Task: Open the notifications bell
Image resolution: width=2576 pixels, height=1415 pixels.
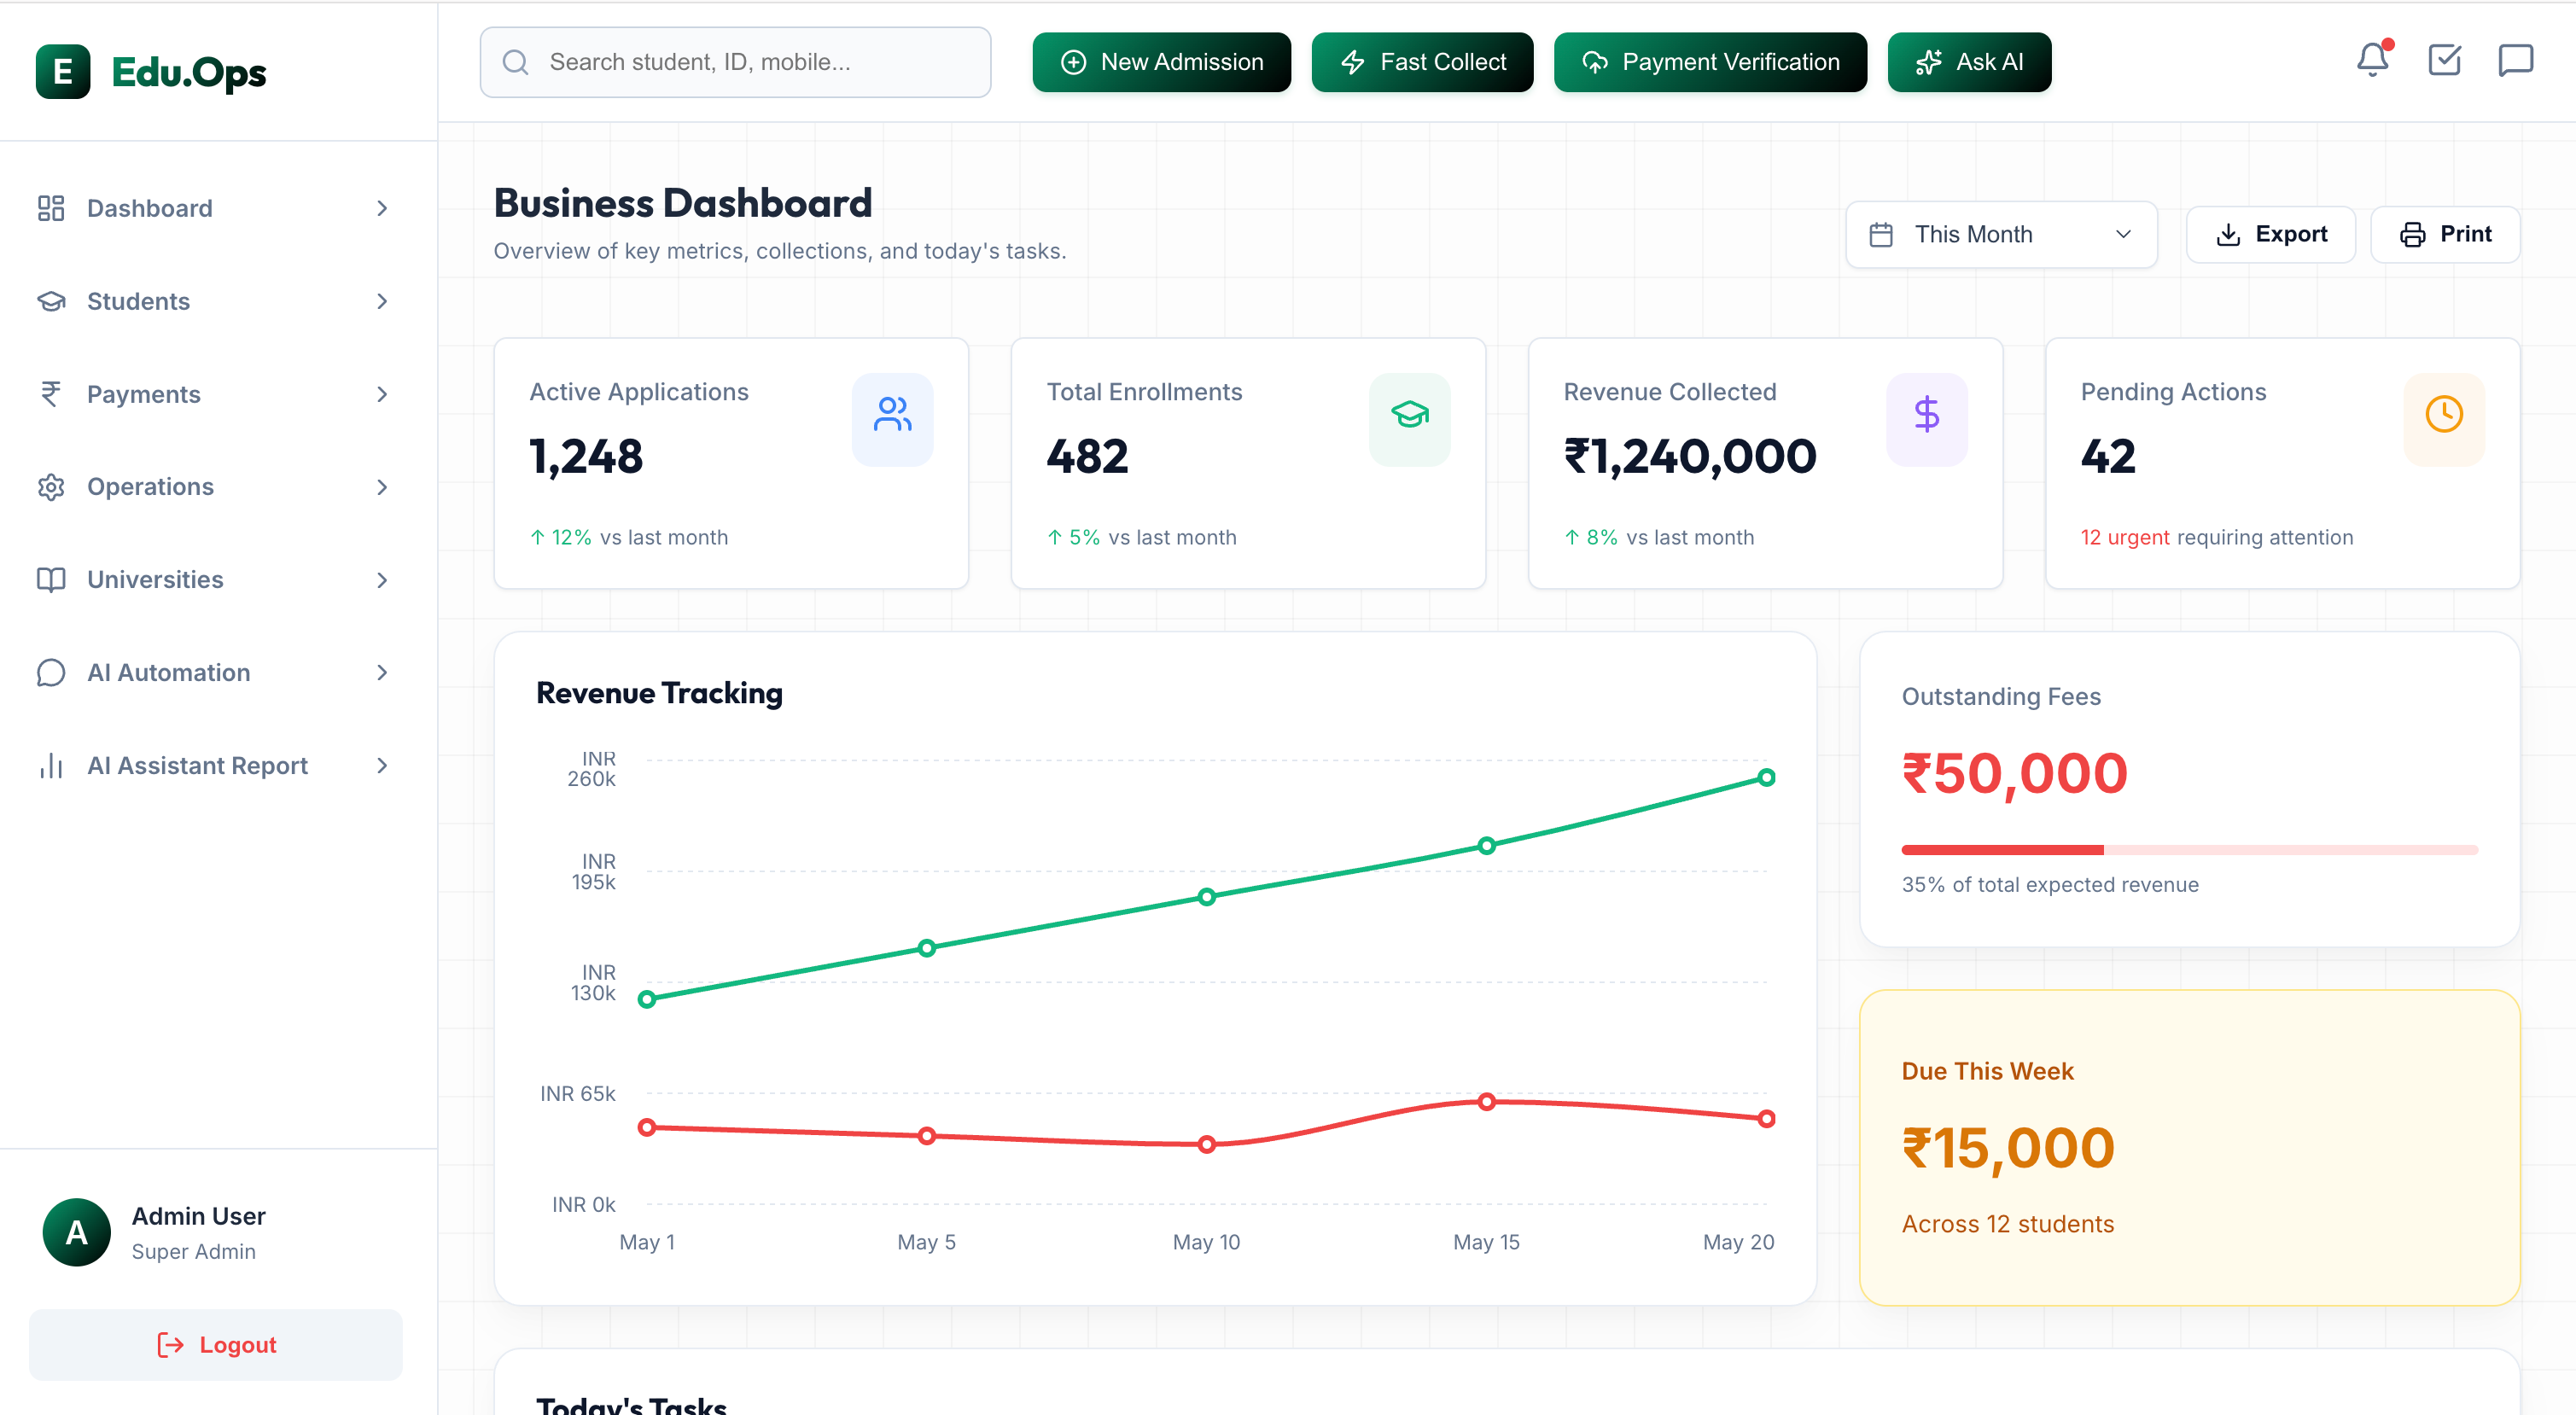Action: (2372, 60)
